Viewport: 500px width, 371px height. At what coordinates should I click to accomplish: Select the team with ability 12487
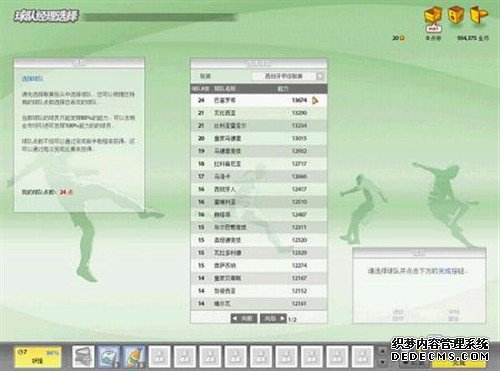coord(259,214)
